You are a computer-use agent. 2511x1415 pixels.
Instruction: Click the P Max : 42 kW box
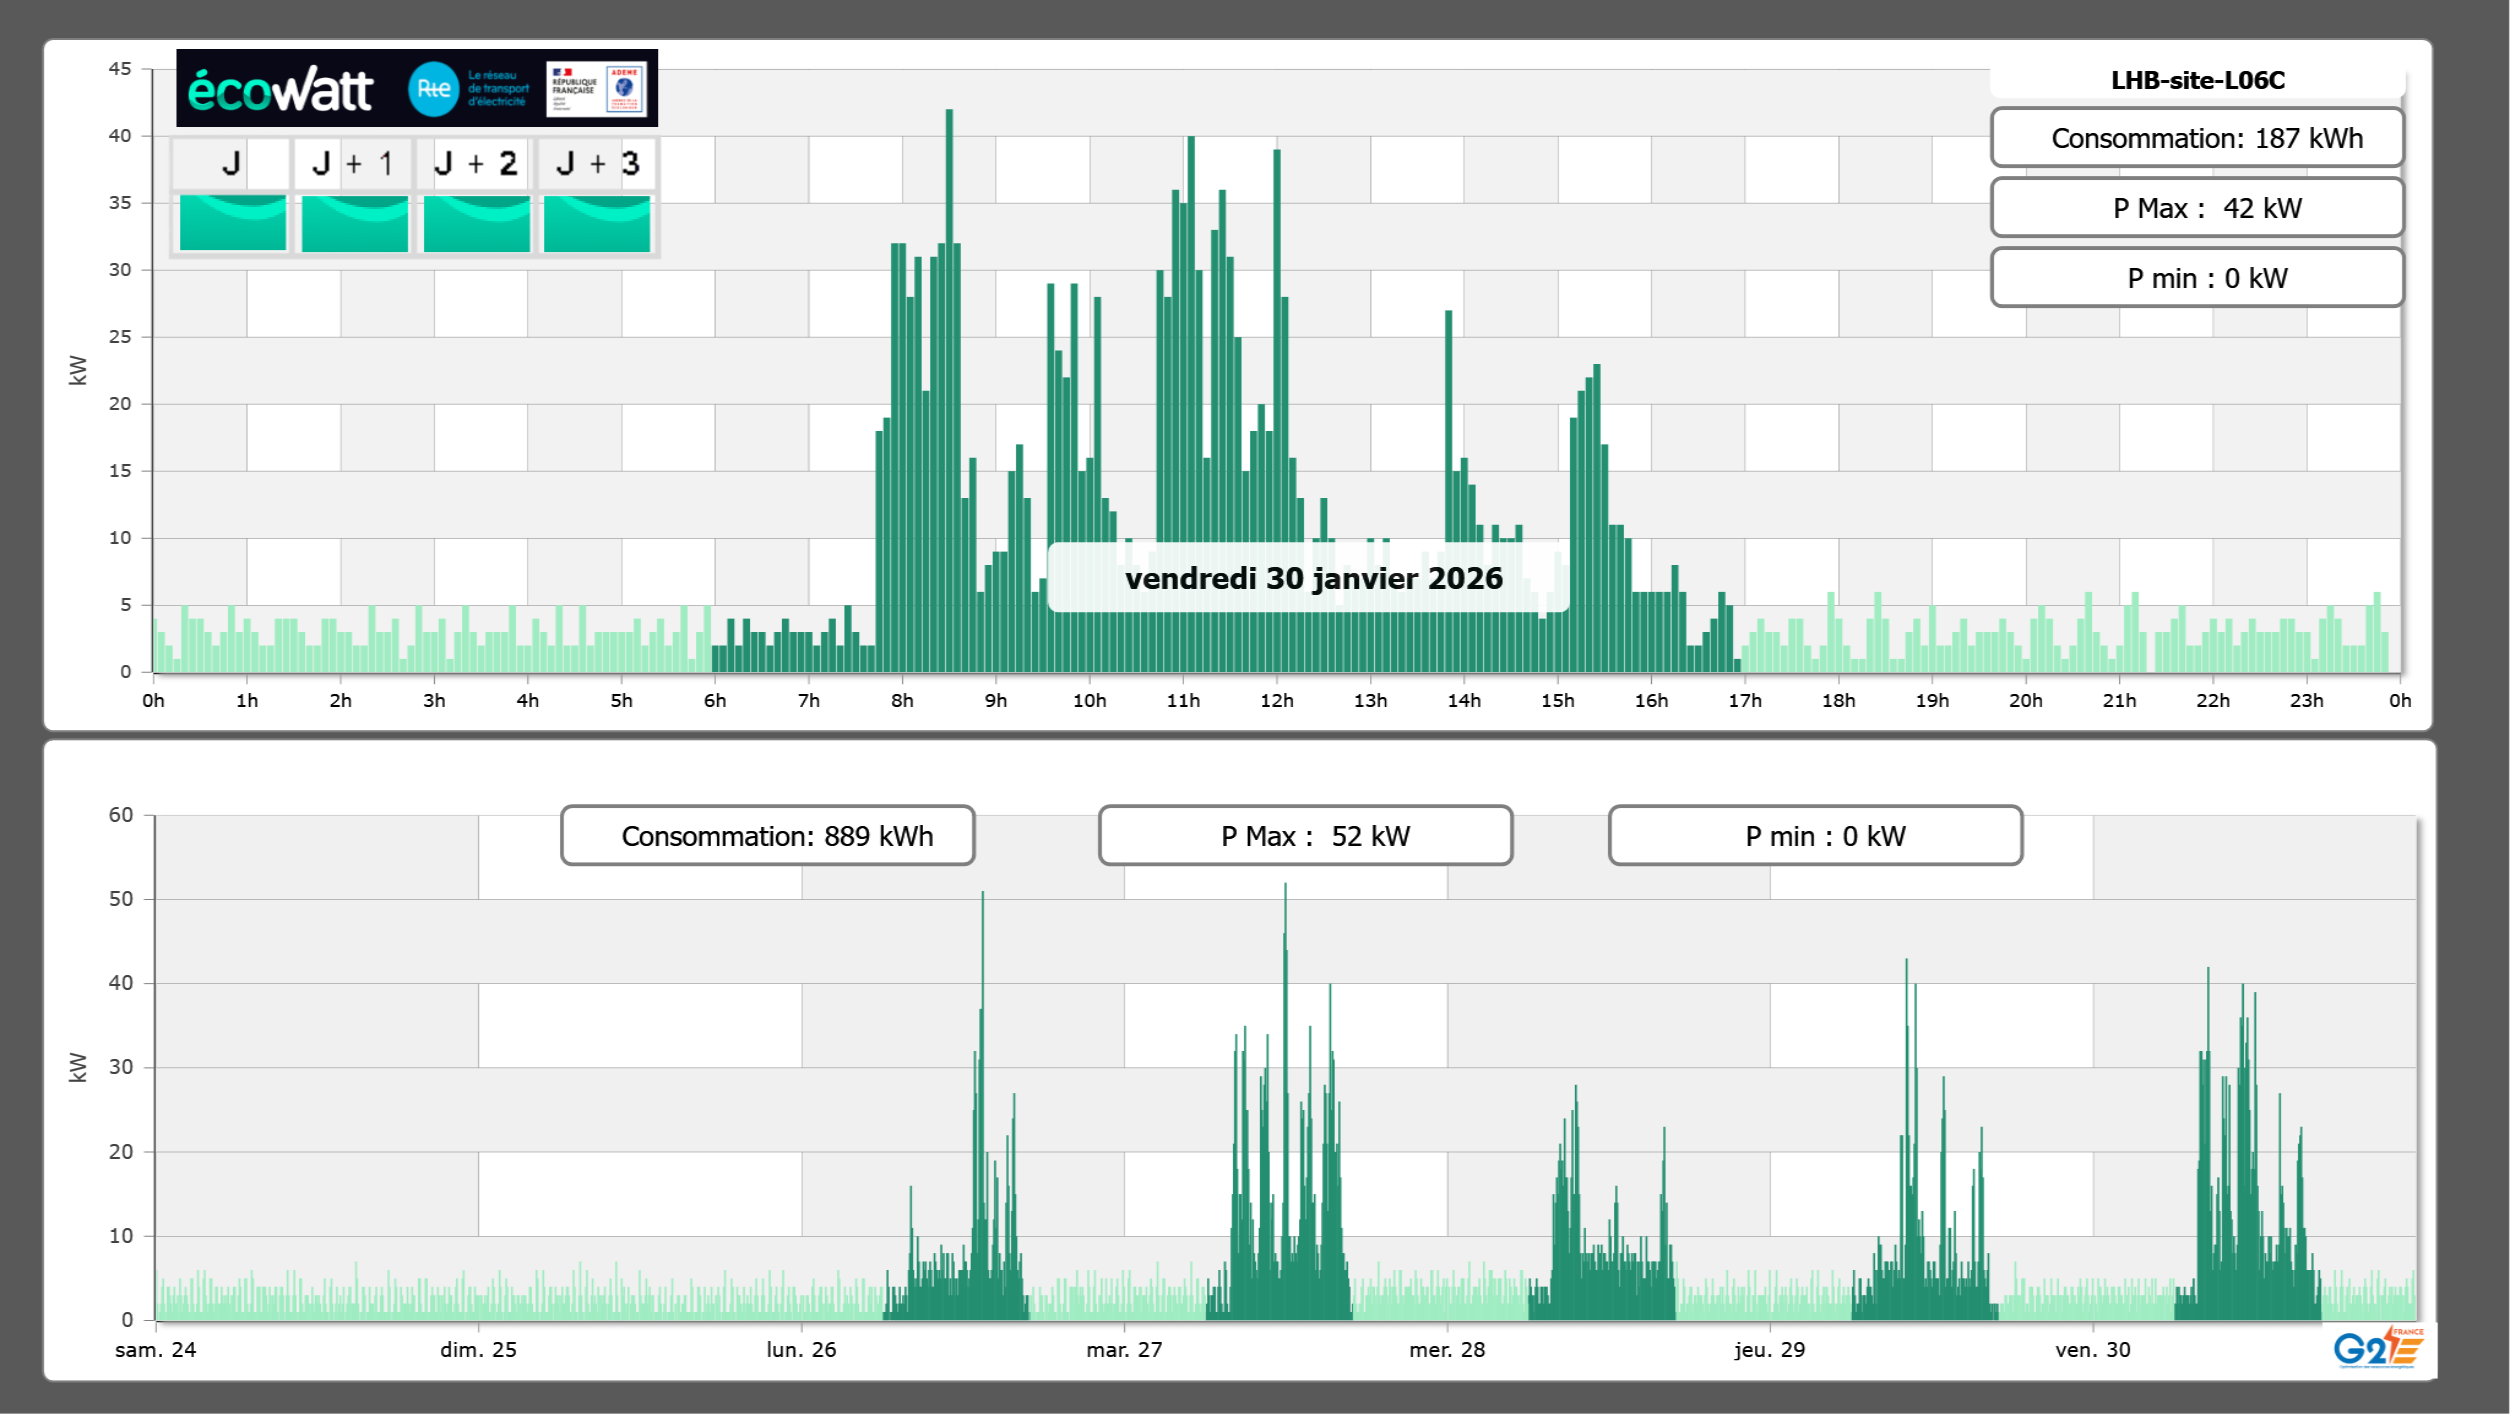[2197, 208]
